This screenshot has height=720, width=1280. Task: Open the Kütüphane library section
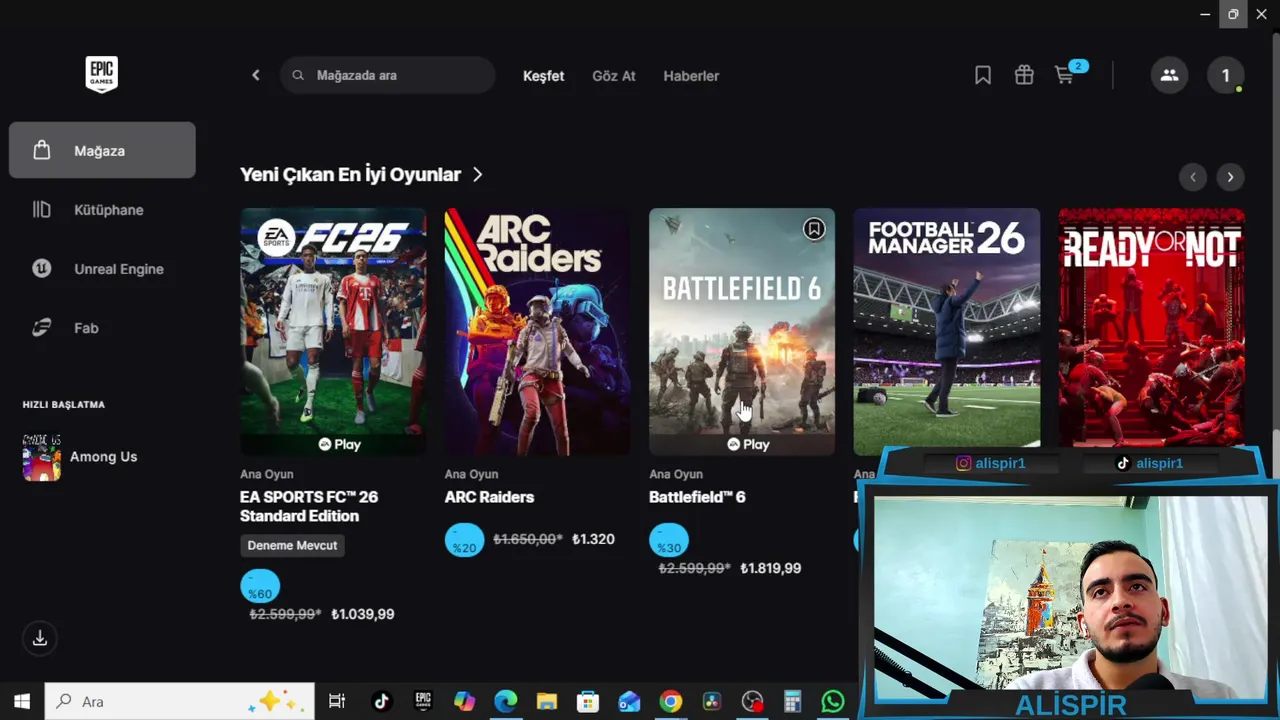tap(102, 210)
